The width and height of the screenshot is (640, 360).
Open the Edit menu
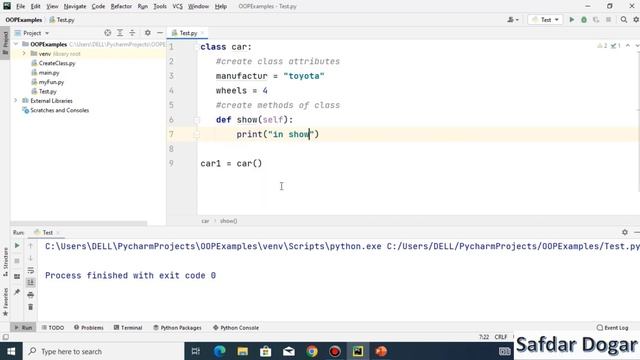point(36,6)
